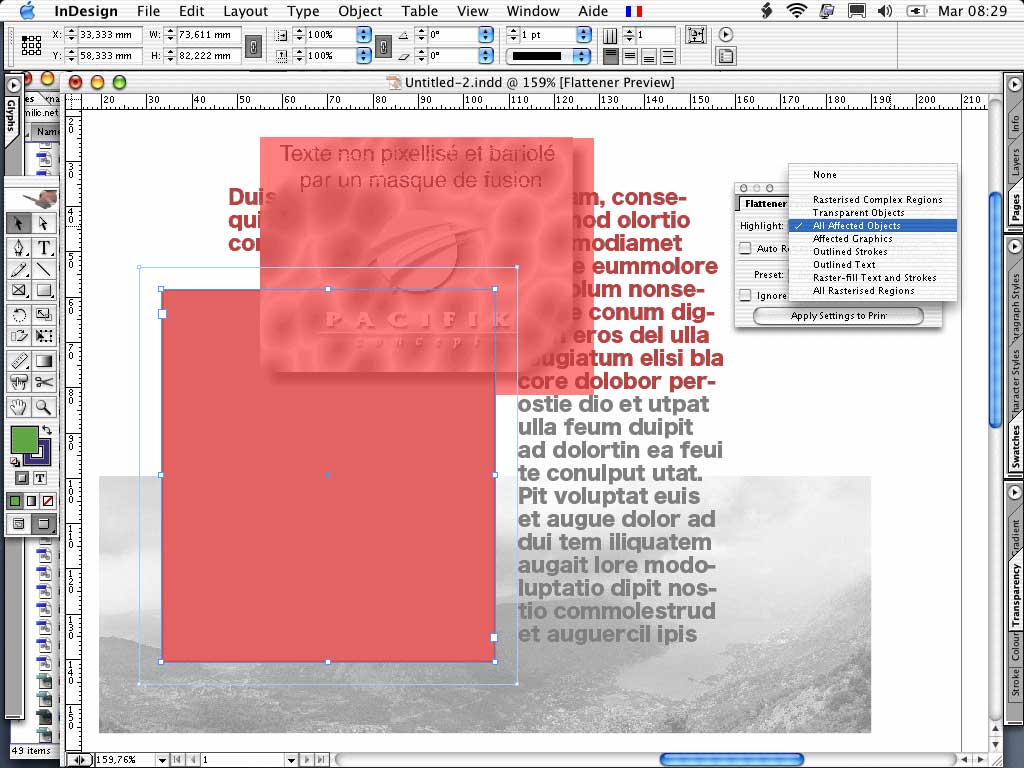The width and height of the screenshot is (1024, 768).
Task: Open scale X percentage dropdown
Action: 364,35
